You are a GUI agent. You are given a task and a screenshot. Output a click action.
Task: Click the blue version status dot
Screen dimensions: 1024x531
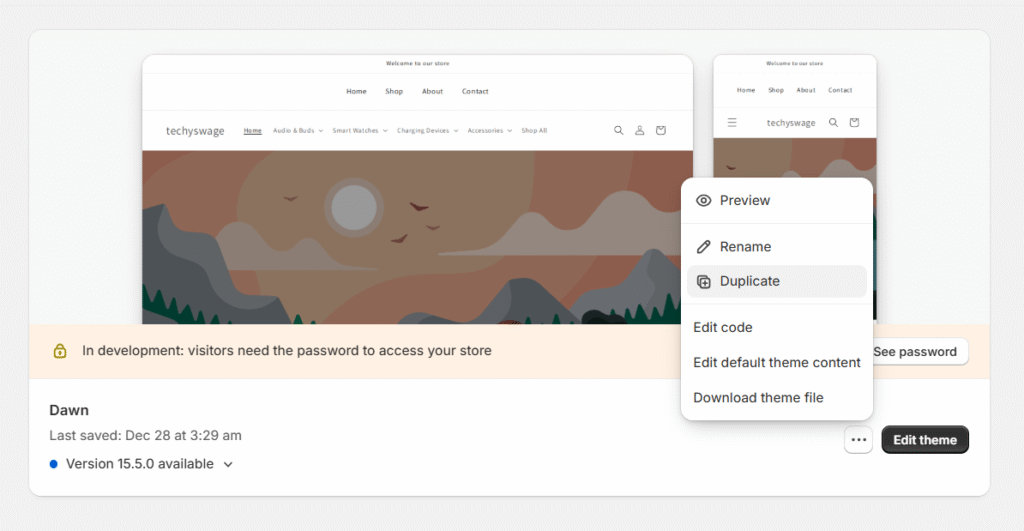point(54,464)
